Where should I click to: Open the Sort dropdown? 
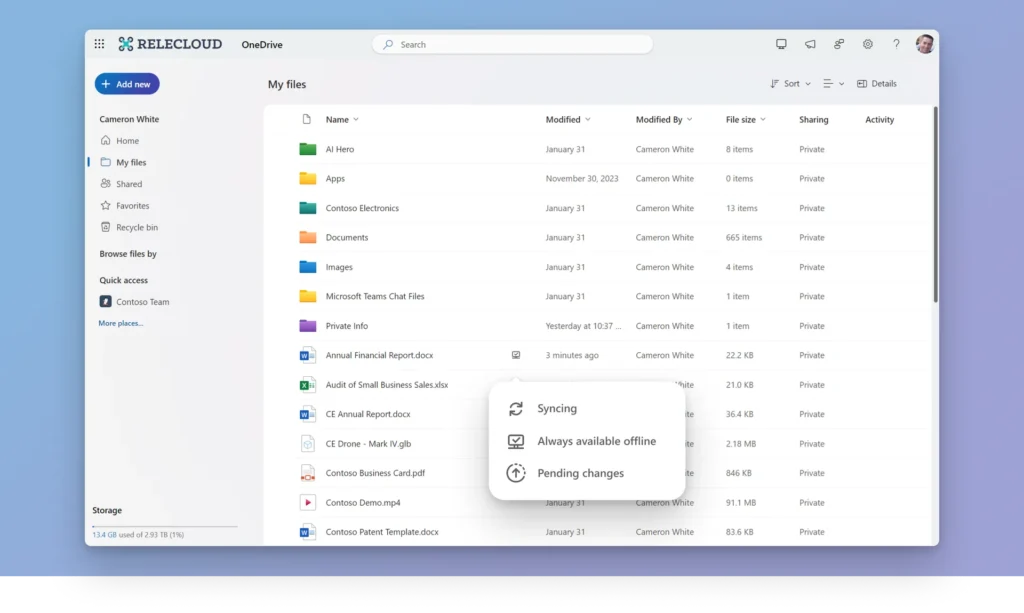coord(790,84)
